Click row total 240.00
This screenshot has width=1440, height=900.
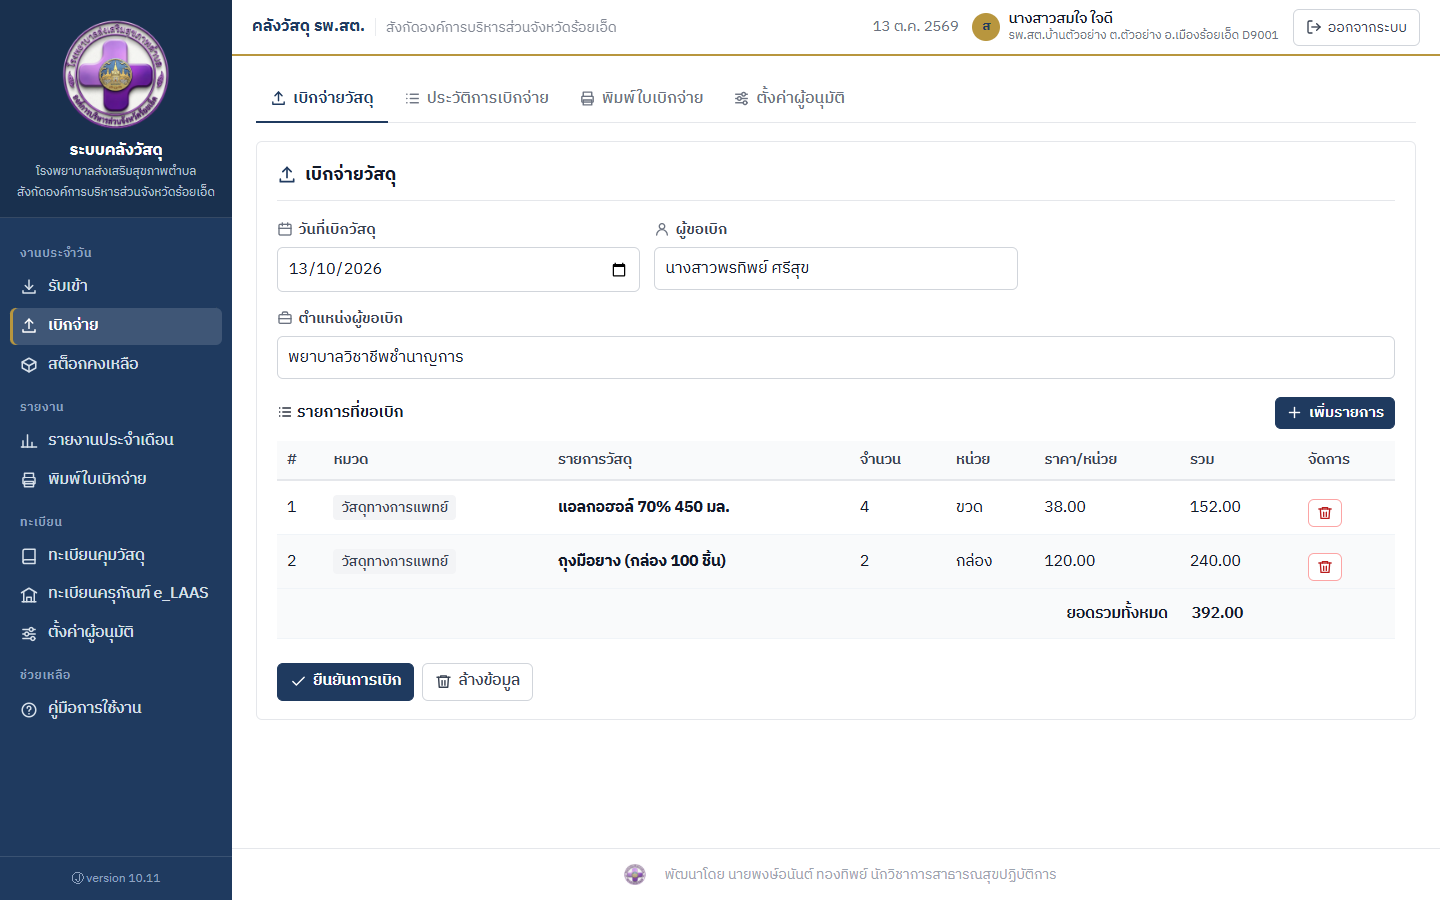tap(1215, 561)
